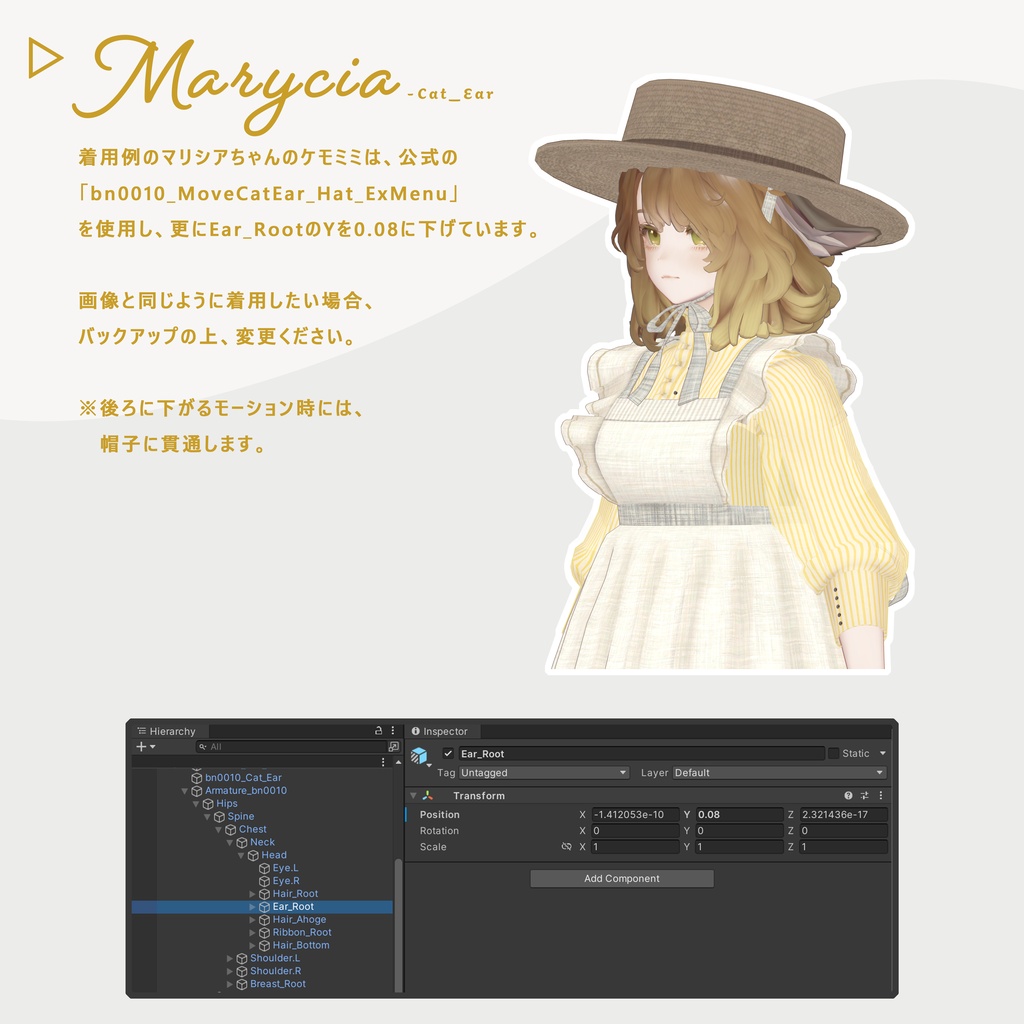Click the Hierarchy vertical scrollbar thumb
This screenshot has height=1024, width=1024.
(398, 925)
